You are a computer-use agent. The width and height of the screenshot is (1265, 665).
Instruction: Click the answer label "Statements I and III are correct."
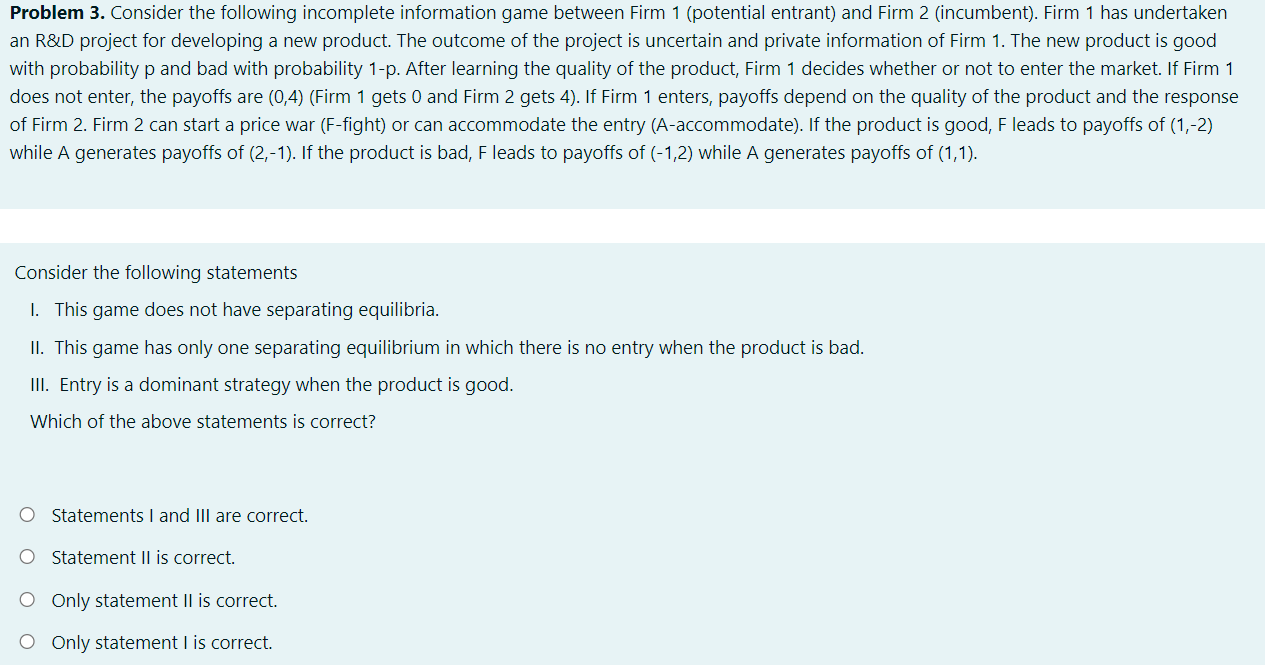pyautogui.click(x=180, y=516)
